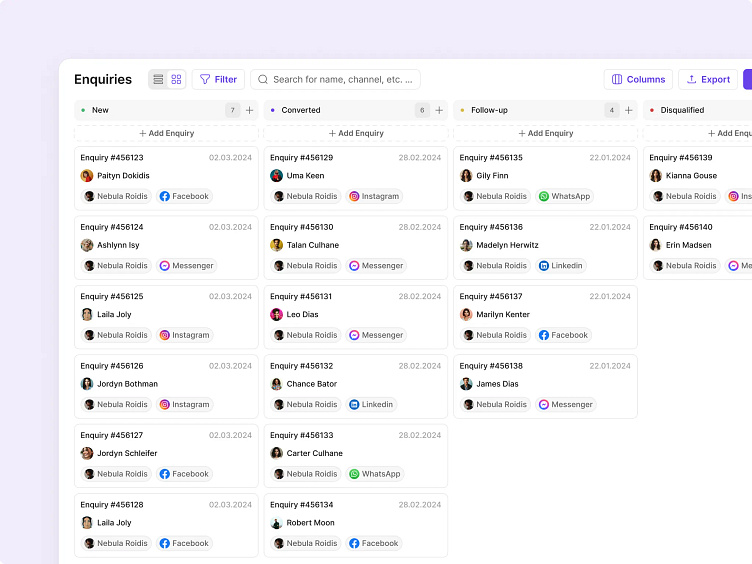This screenshot has width=752, height=564.
Task: Click Enquiry #456124 title
Action: 112,227
